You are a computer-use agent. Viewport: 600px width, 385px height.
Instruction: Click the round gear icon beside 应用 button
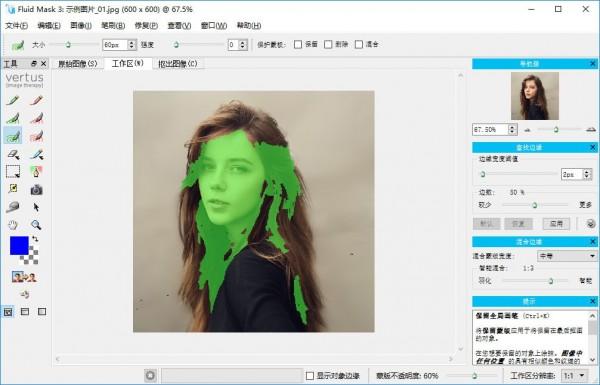click(x=591, y=224)
